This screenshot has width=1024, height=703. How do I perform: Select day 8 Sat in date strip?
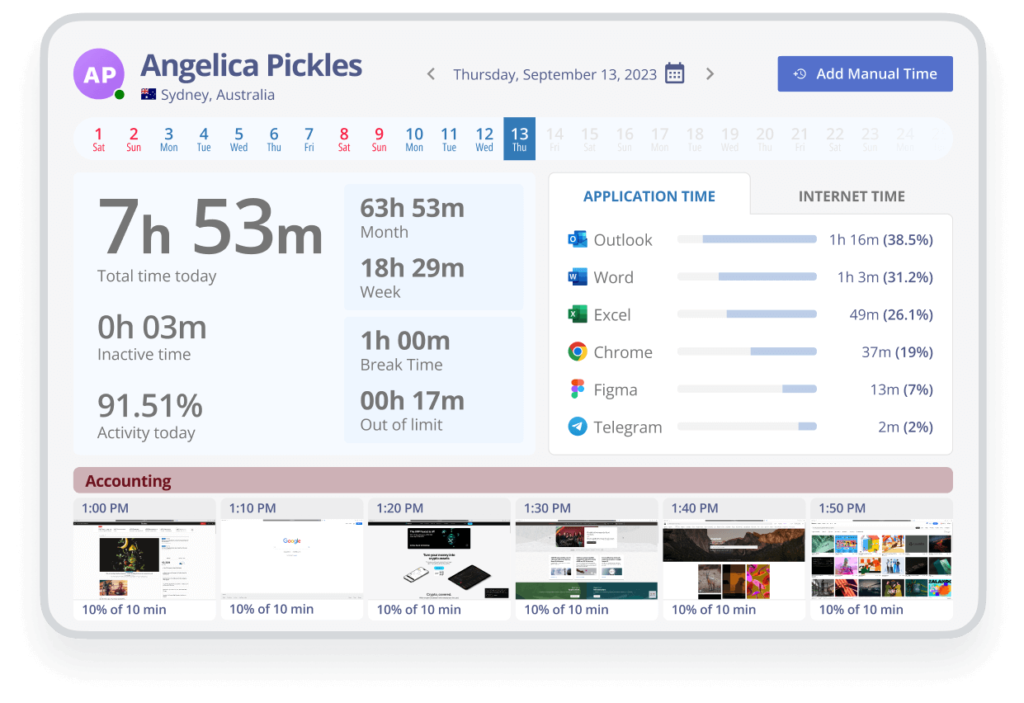point(344,139)
